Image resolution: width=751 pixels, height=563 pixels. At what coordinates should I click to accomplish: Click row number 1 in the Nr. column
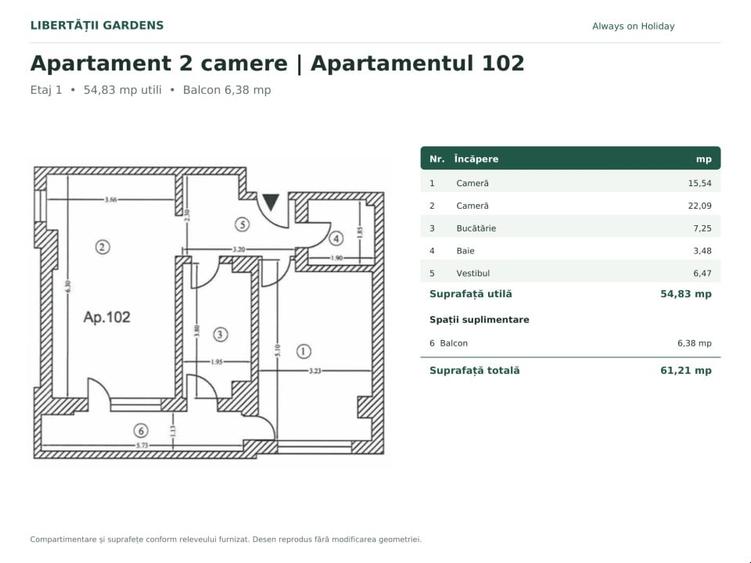point(432,183)
